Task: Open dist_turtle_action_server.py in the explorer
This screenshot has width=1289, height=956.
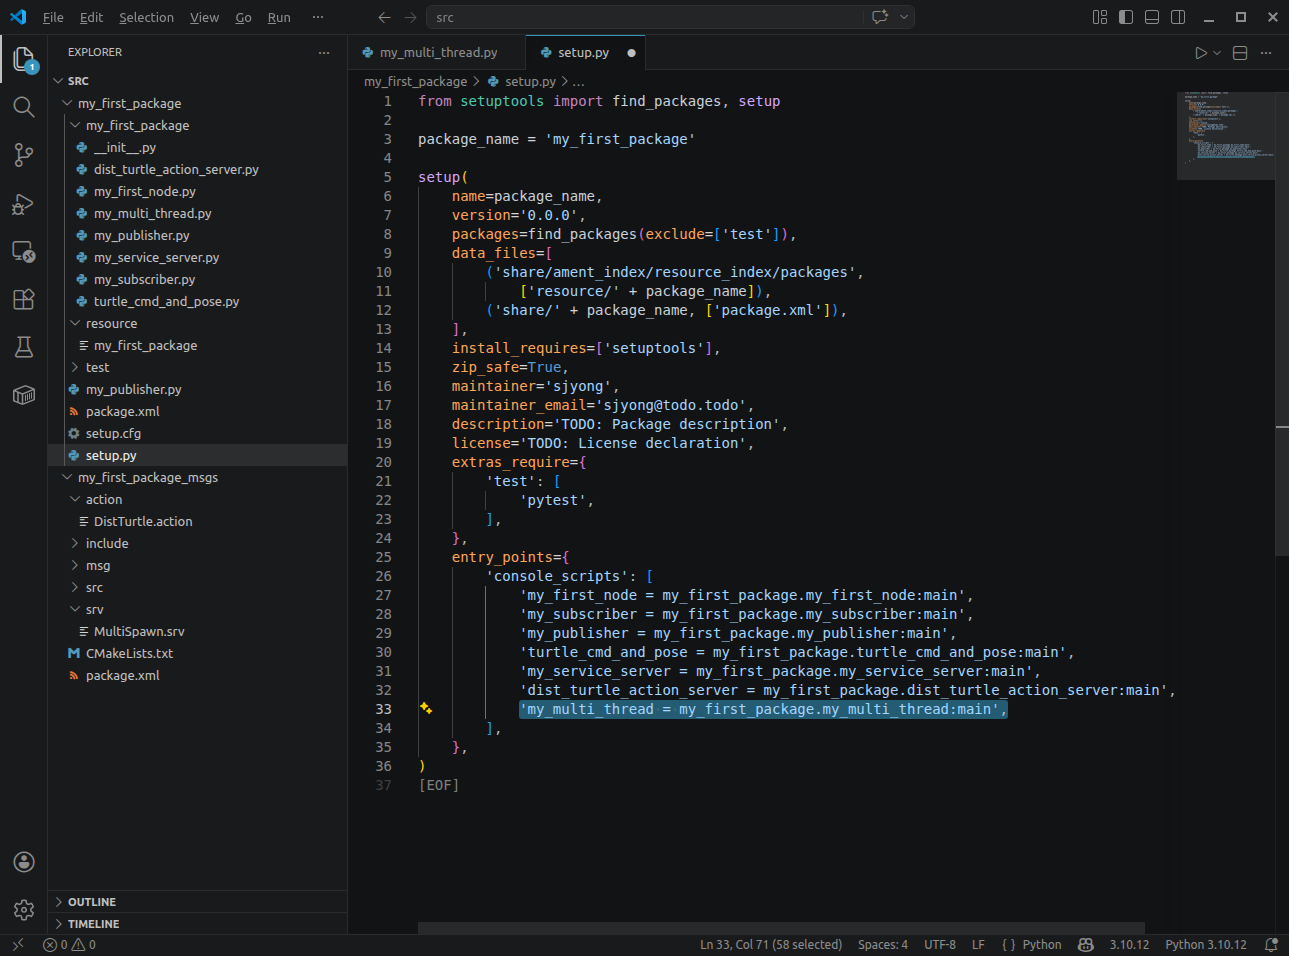Action: tap(197, 169)
